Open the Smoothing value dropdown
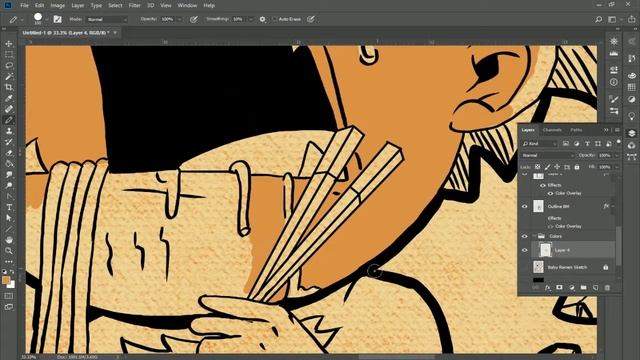Viewport: 640px width, 360px height. click(251, 19)
